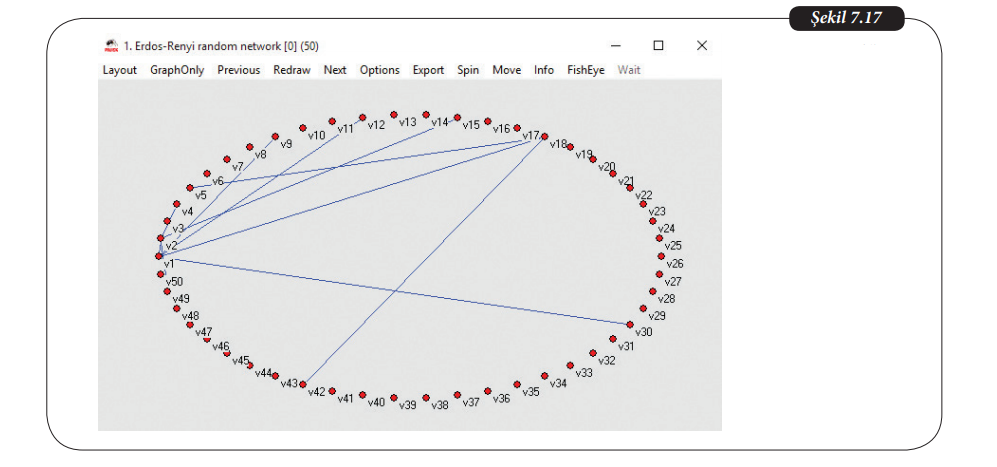Click Previous in the menu bar

click(238, 70)
